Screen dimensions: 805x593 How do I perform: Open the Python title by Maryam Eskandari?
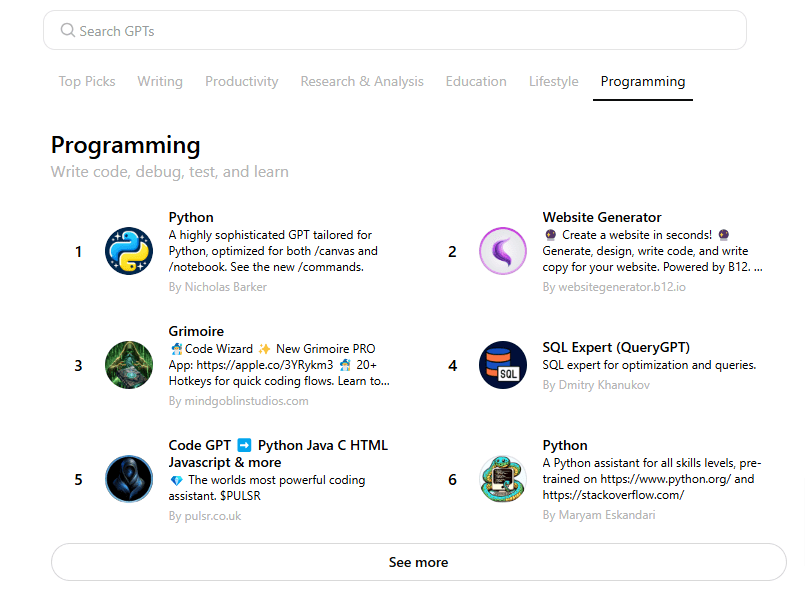click(x=565, y=445)
